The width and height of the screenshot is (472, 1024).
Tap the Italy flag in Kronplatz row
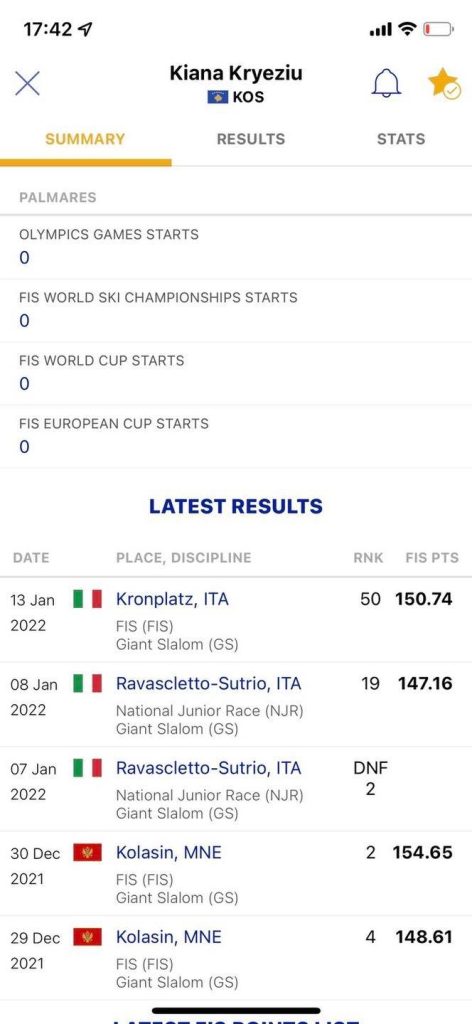click(87, 599)
